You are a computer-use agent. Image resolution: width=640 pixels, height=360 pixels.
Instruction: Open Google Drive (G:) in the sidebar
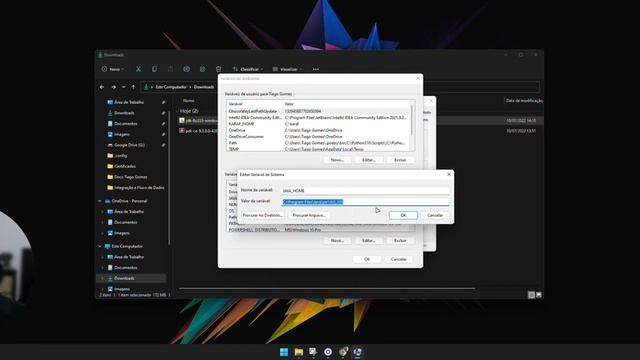coord(129,145)
